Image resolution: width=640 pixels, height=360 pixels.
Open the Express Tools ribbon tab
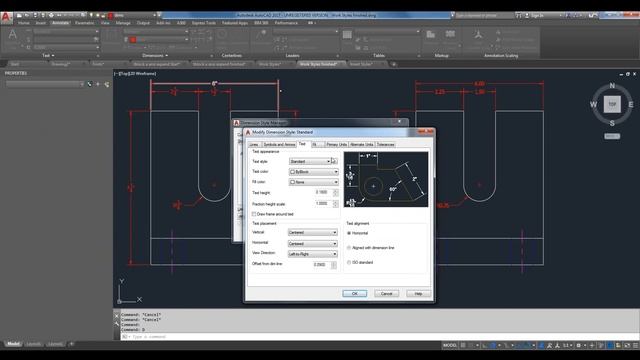(204, 23)
